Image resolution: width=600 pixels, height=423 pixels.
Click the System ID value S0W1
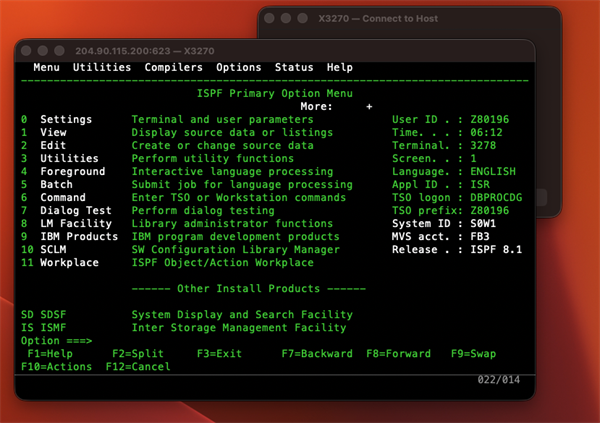(483, 224)
